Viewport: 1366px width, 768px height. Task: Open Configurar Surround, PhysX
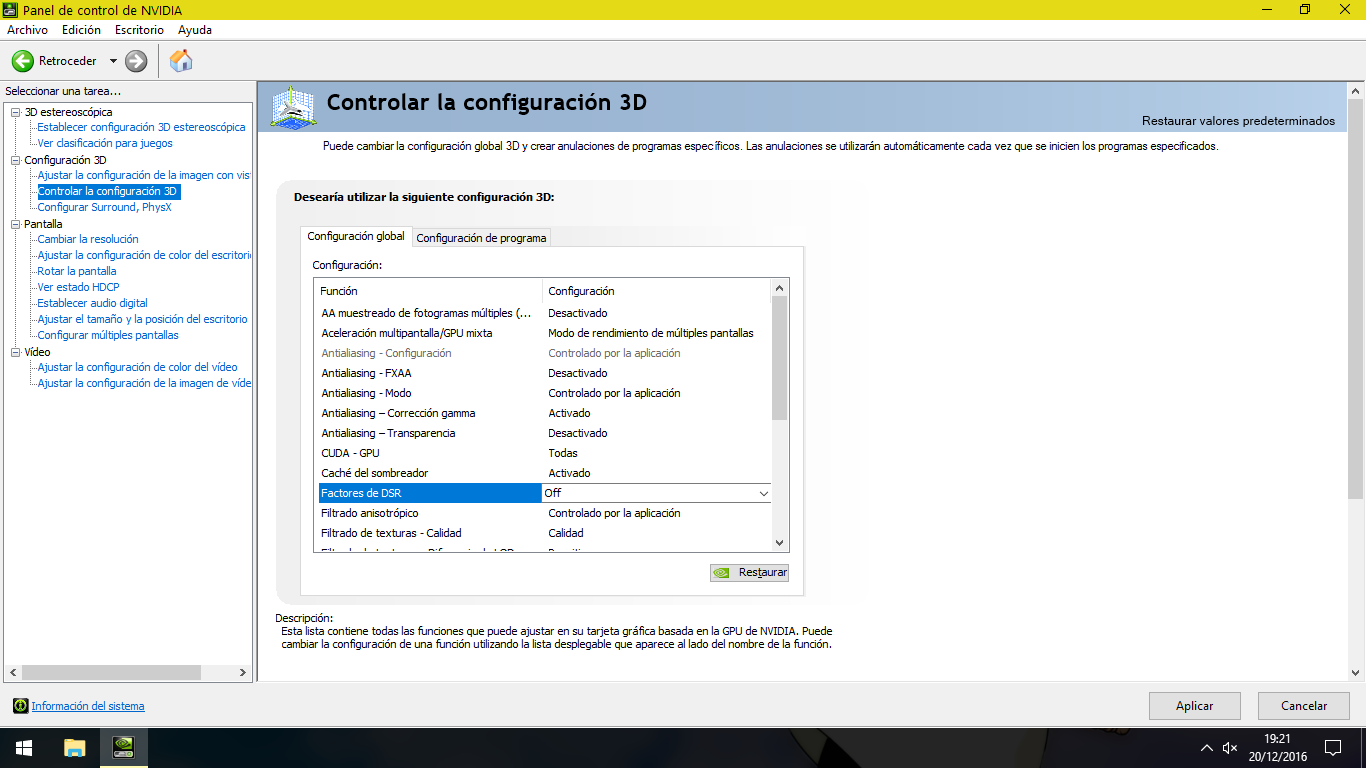(x=104, y=207)
